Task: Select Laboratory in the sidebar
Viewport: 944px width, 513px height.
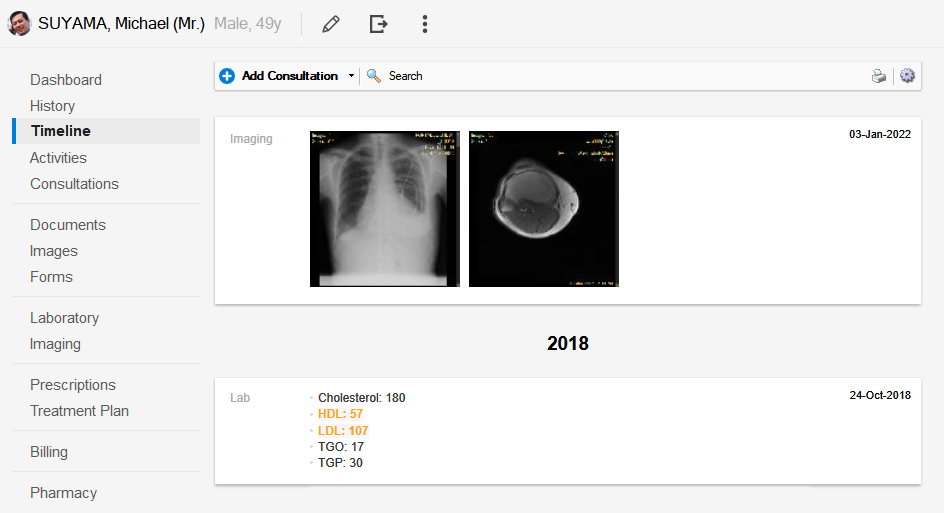Action: [x=64, y=318]
